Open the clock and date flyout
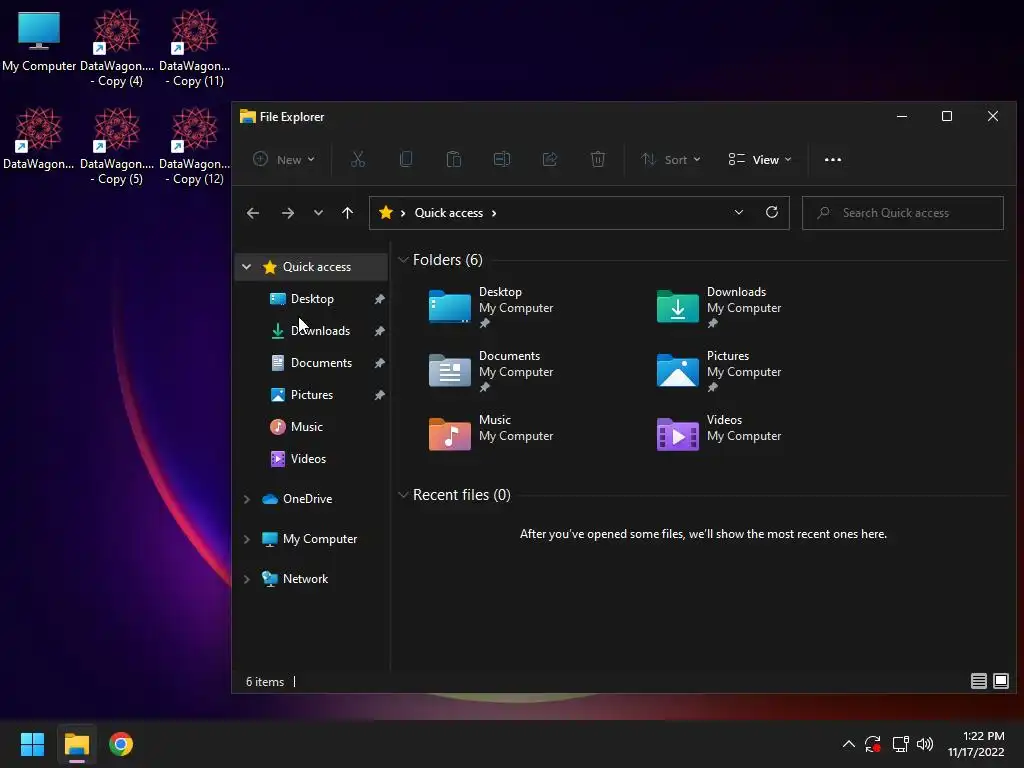1024x768 pixels. (x=976, y=744)
